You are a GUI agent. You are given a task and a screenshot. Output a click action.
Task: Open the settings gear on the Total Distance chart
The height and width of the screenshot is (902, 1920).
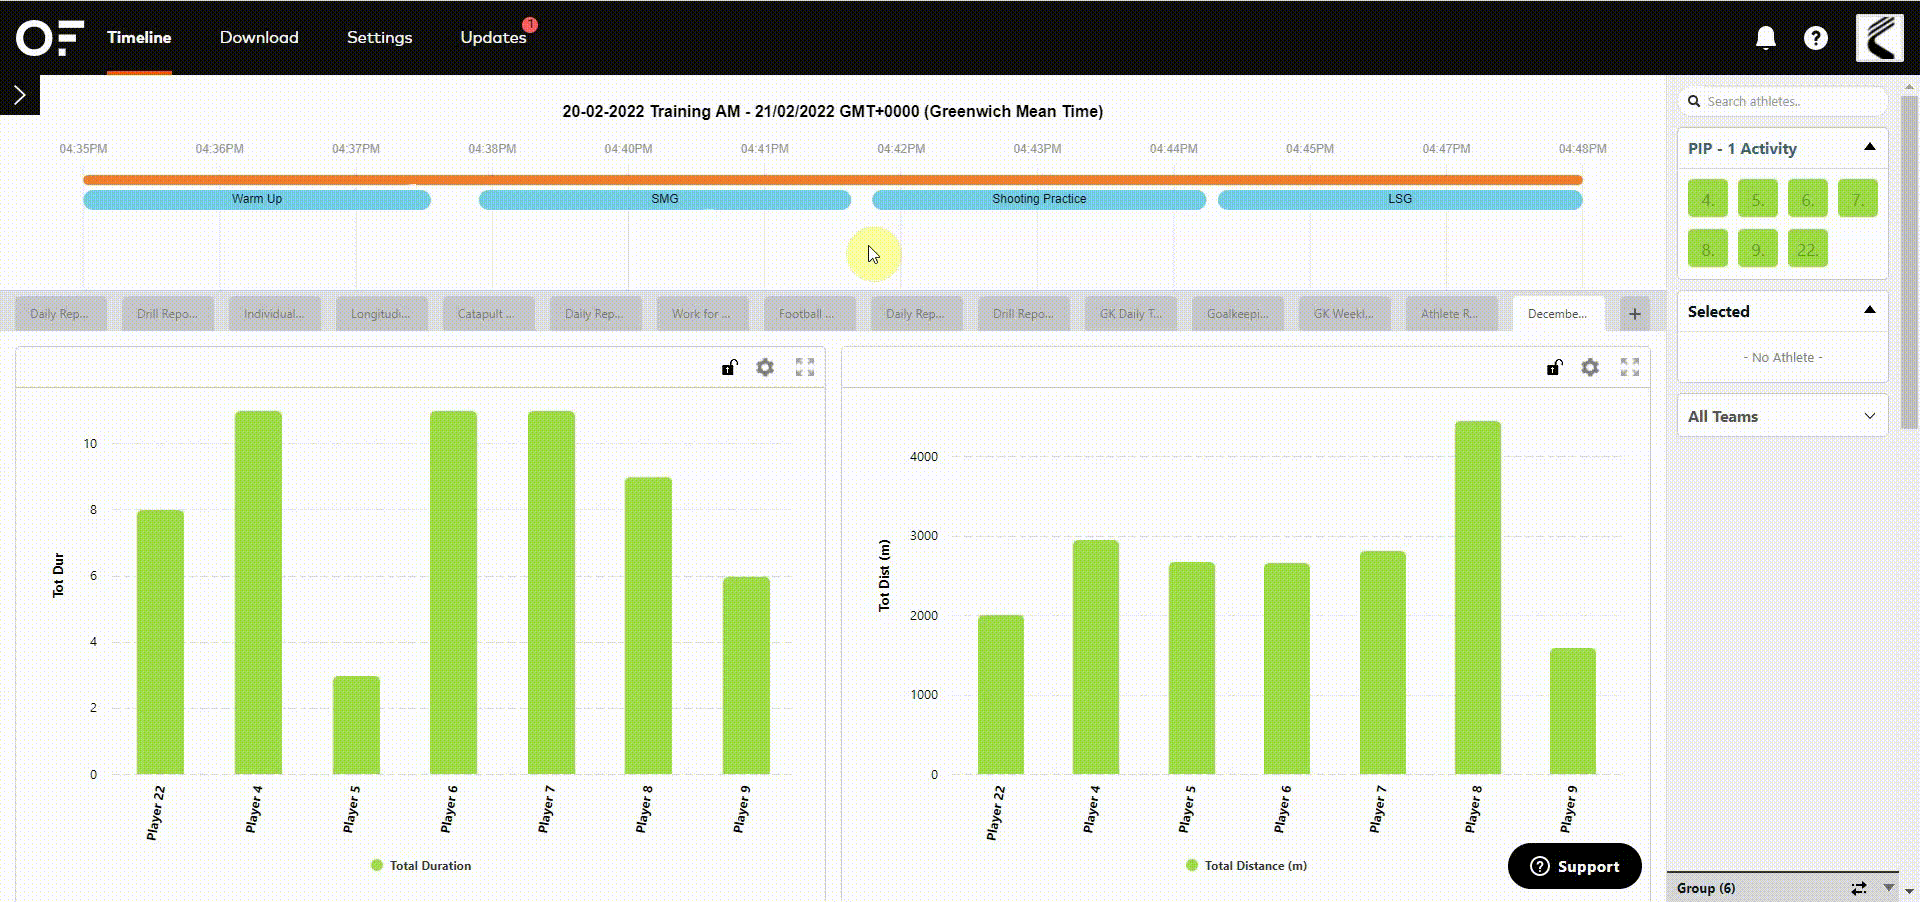pos(1590,367)
